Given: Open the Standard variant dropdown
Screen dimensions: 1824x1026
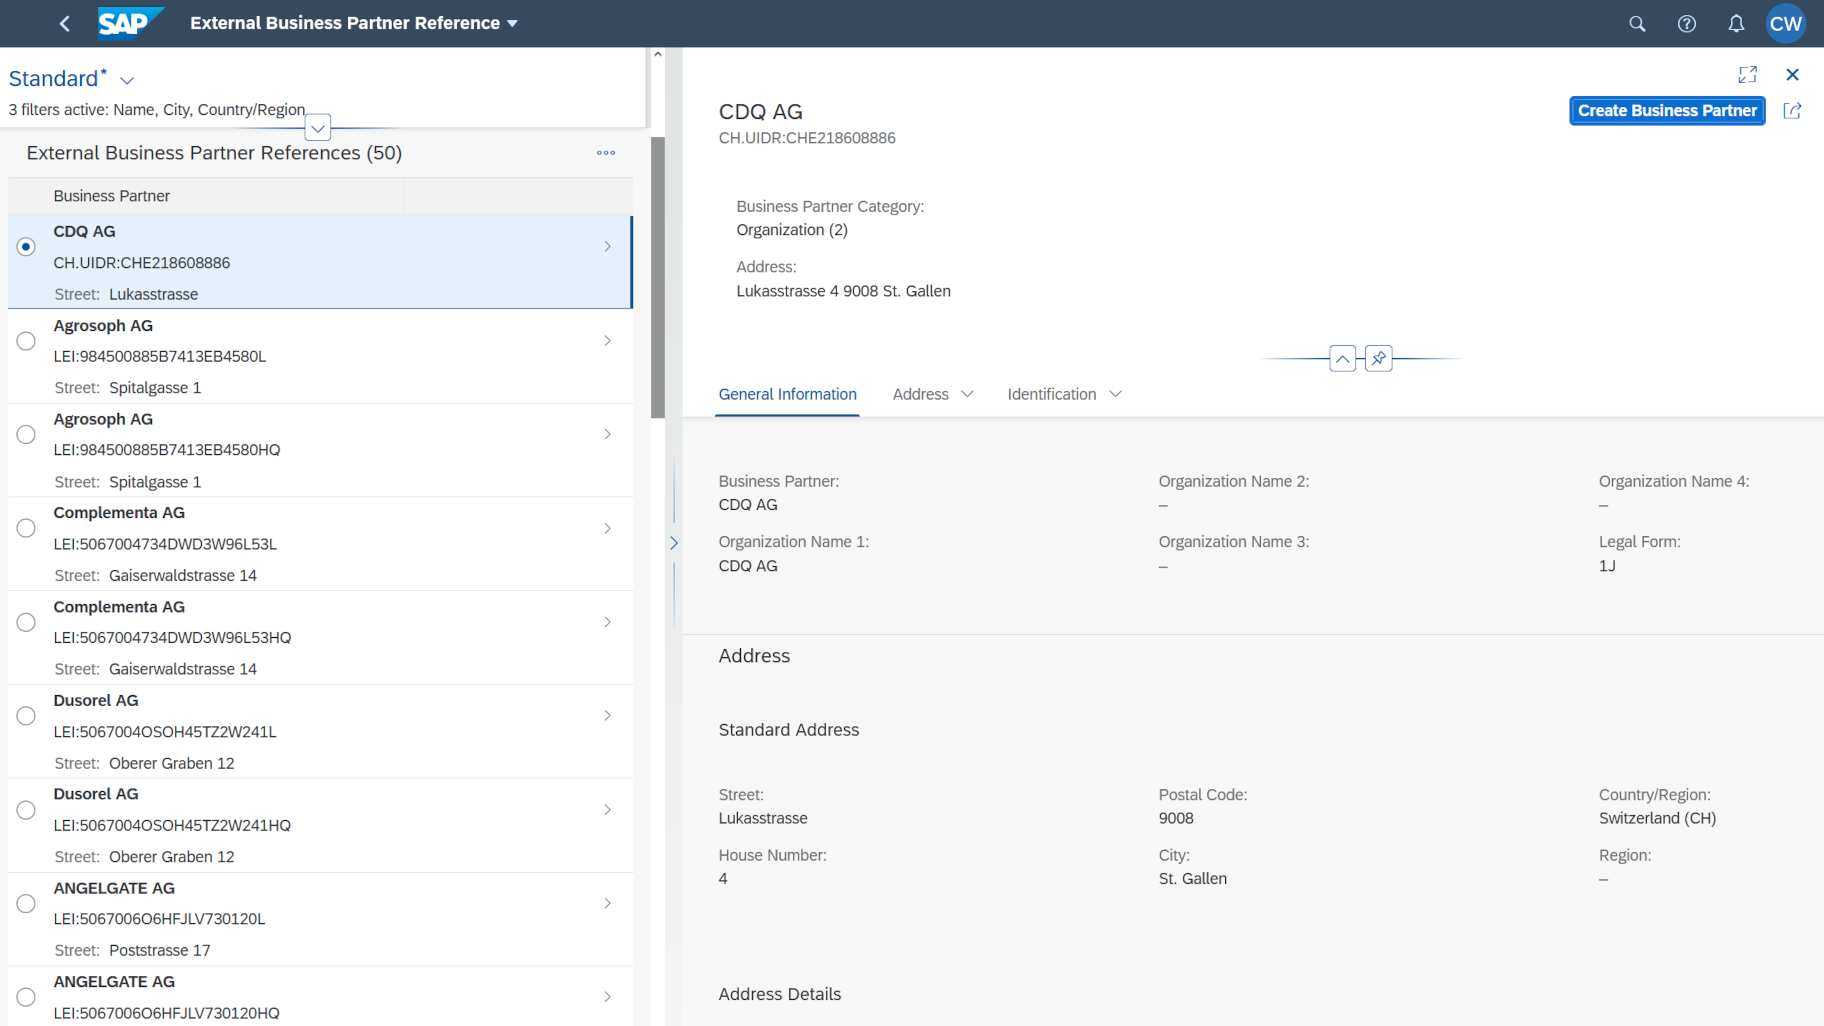Looking at the screenshot, I should (x=126, y=78).
